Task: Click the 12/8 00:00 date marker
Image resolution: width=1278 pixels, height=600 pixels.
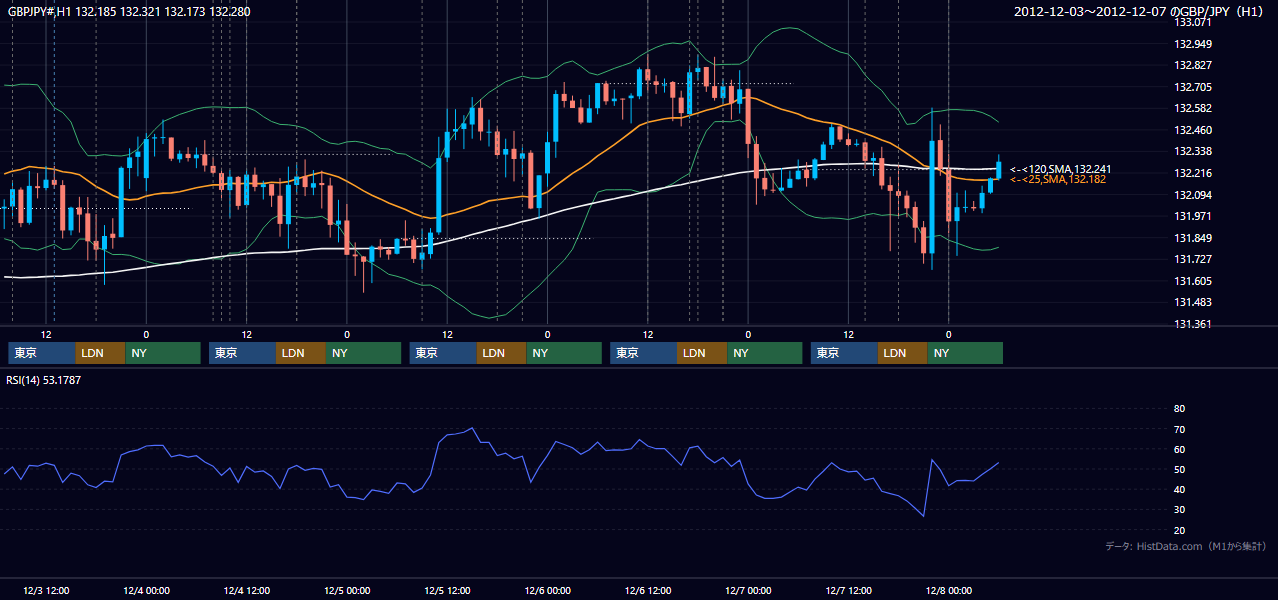Action: 949,590
